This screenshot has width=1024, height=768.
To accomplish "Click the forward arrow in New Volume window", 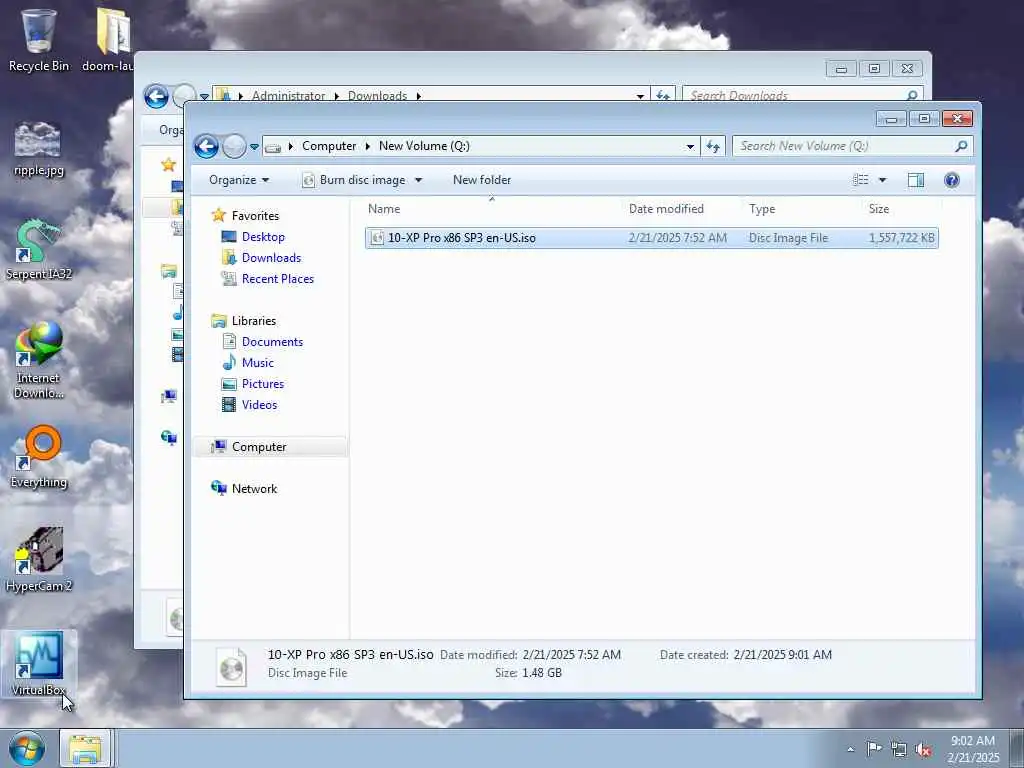I will coord(234,146).
